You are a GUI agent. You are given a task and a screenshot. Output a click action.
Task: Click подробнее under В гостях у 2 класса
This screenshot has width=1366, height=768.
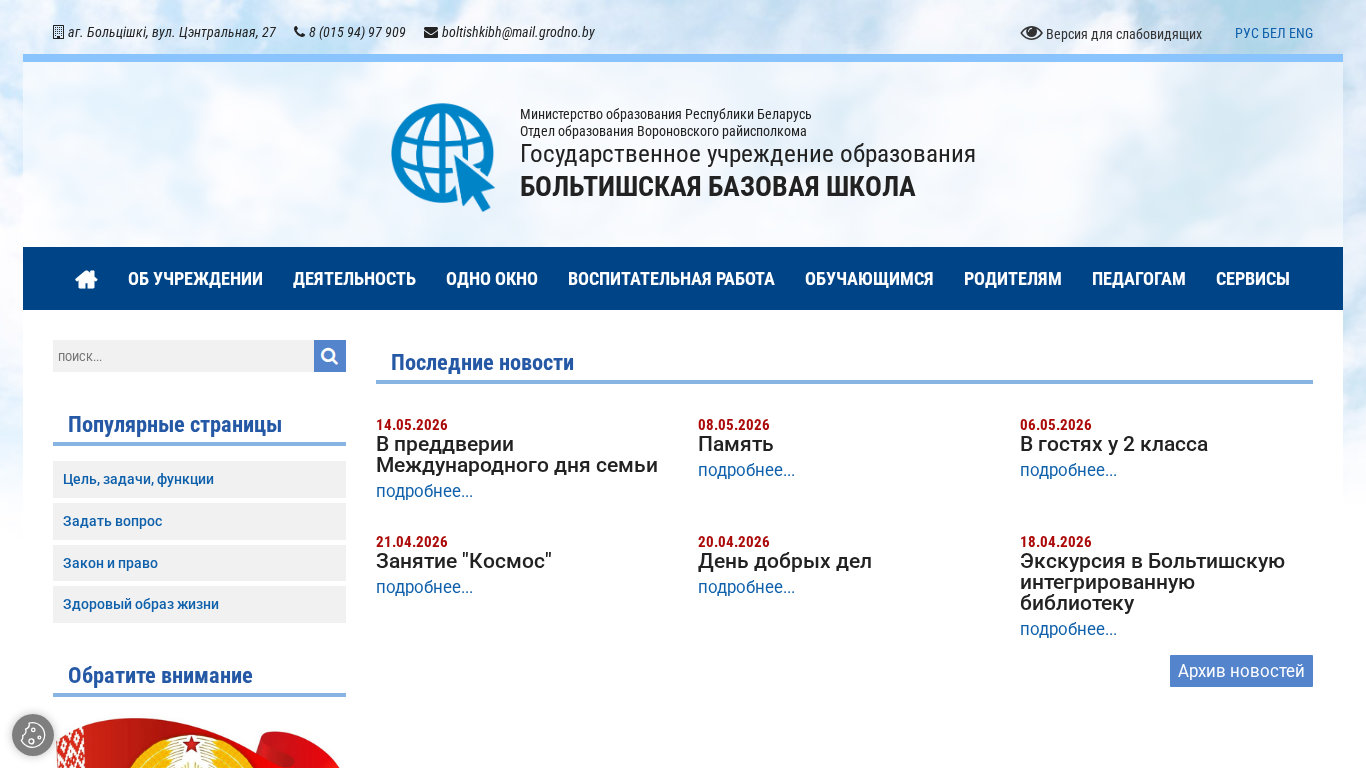(1068, 470)
